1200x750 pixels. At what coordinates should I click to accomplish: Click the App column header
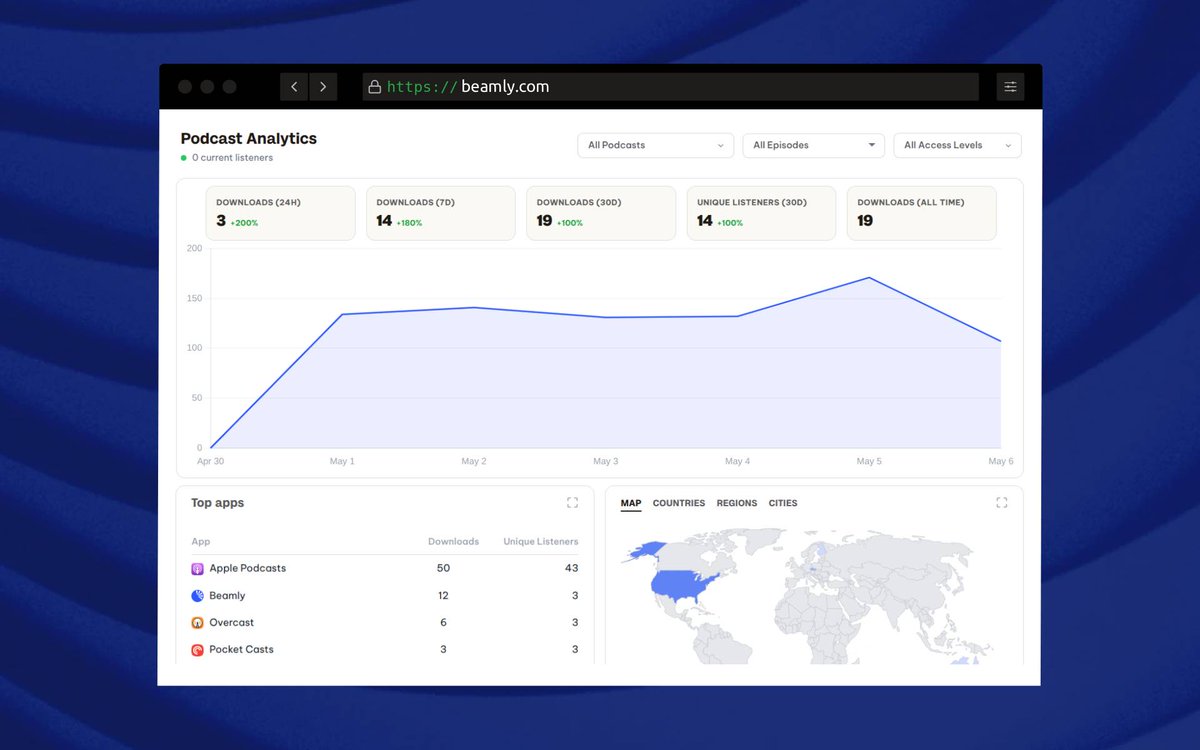click(x=201, y=542)
